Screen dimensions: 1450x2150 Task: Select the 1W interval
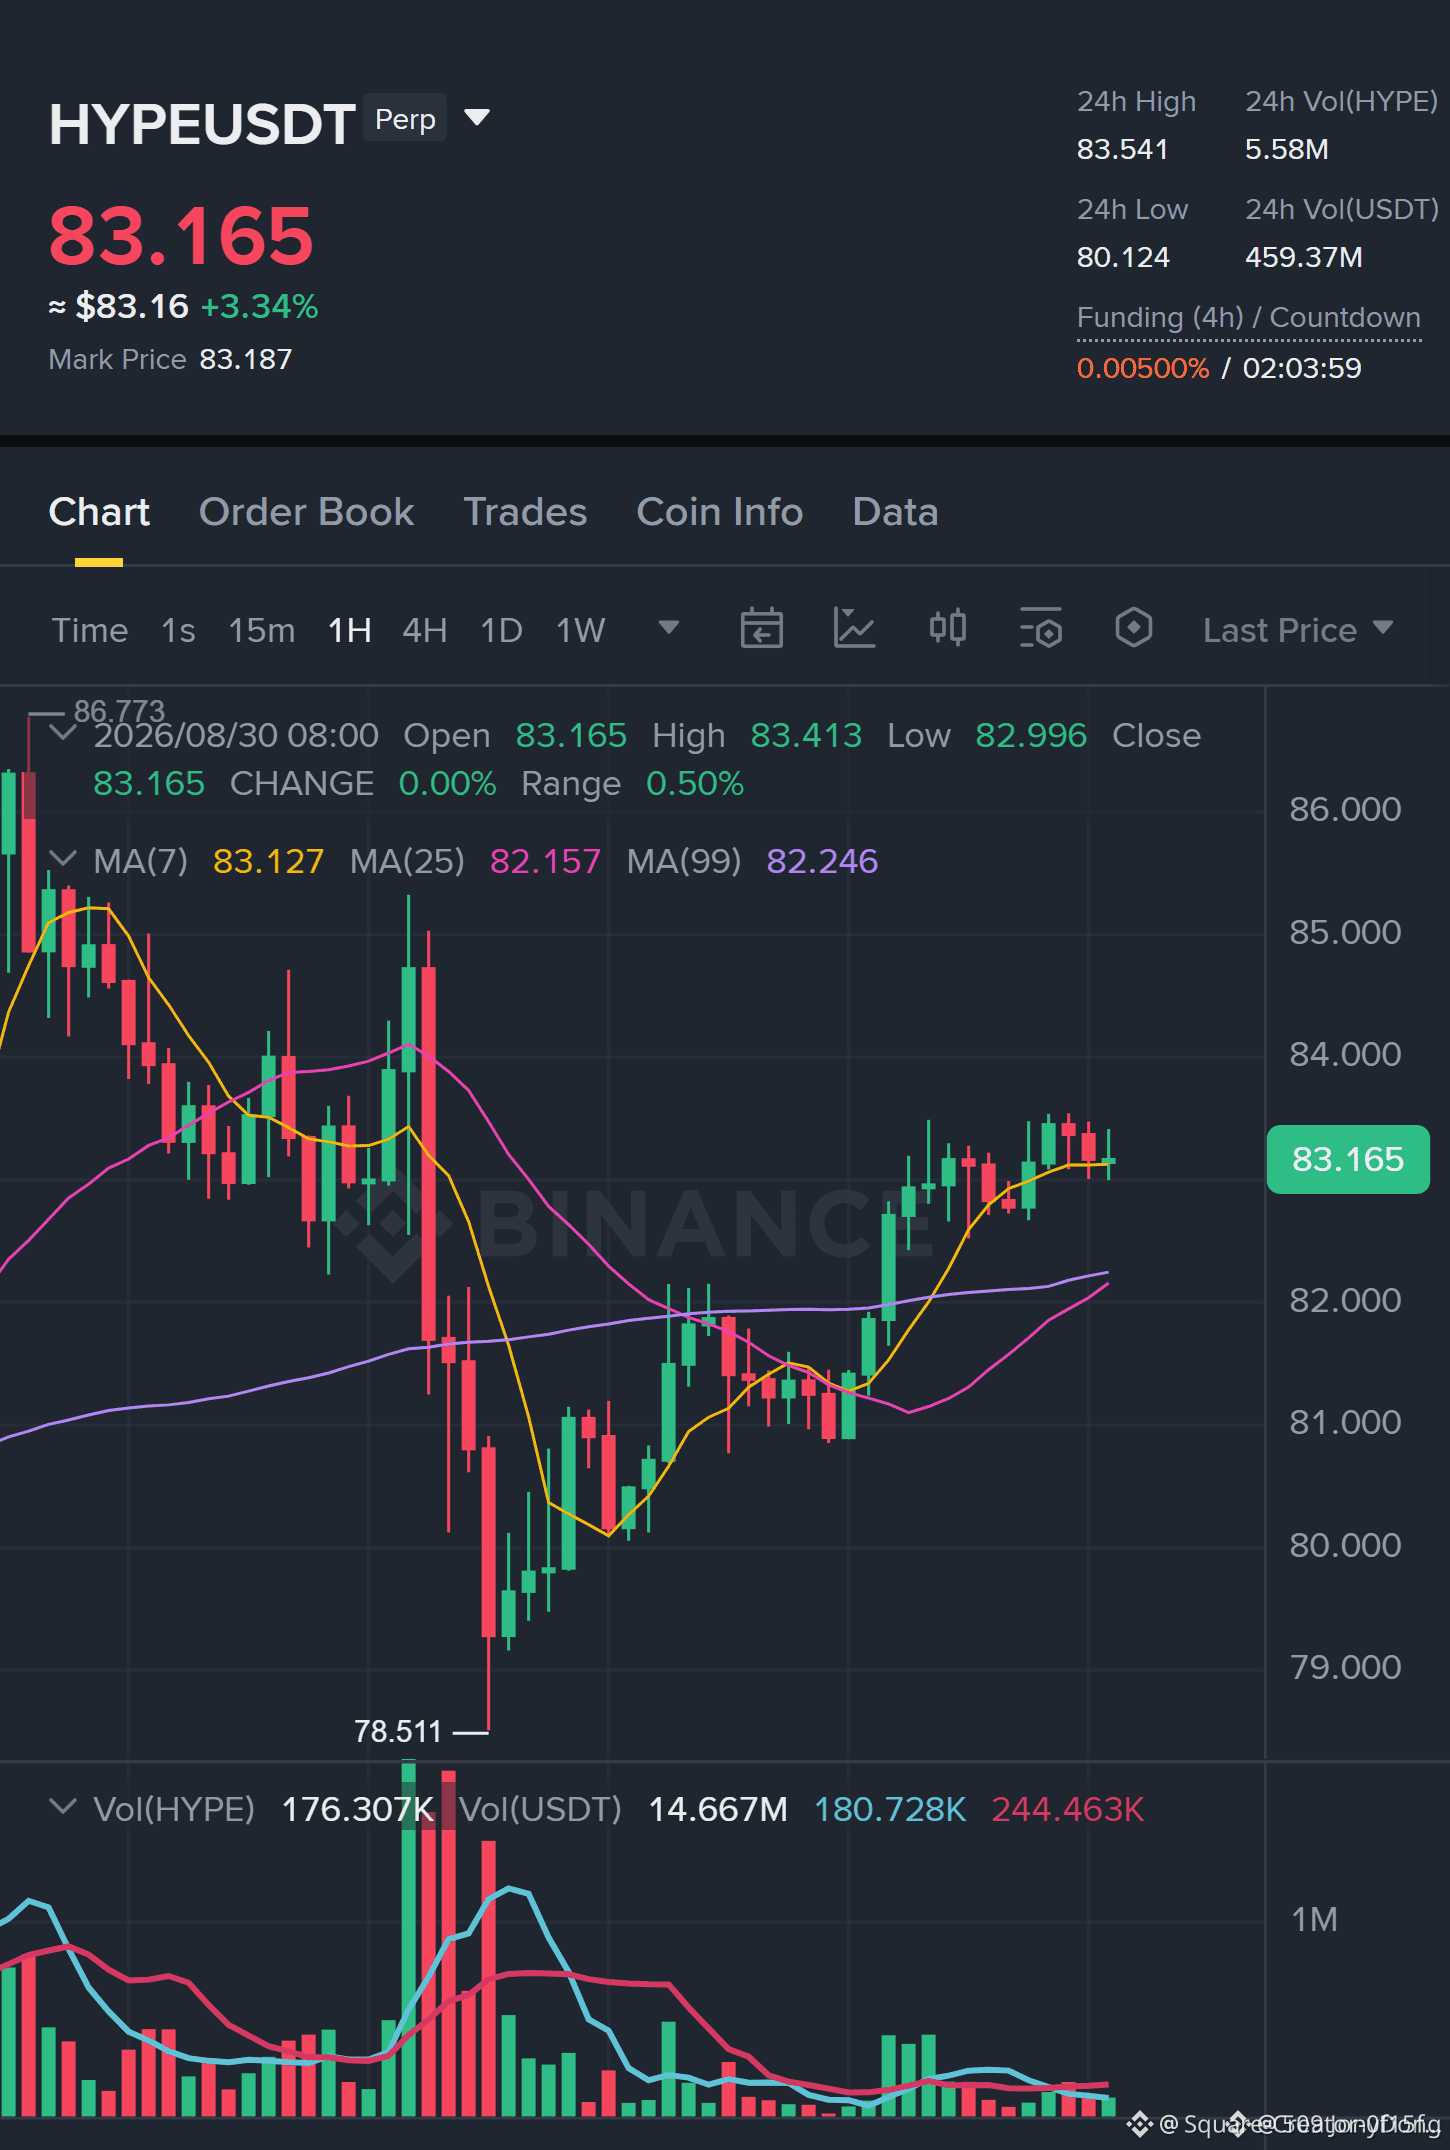point(581,630)
